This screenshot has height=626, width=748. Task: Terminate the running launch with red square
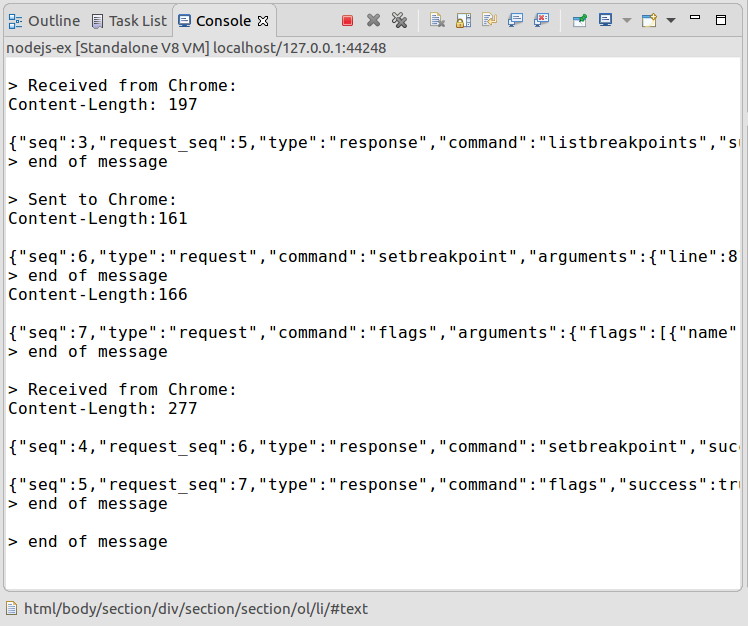coord(347,20)
